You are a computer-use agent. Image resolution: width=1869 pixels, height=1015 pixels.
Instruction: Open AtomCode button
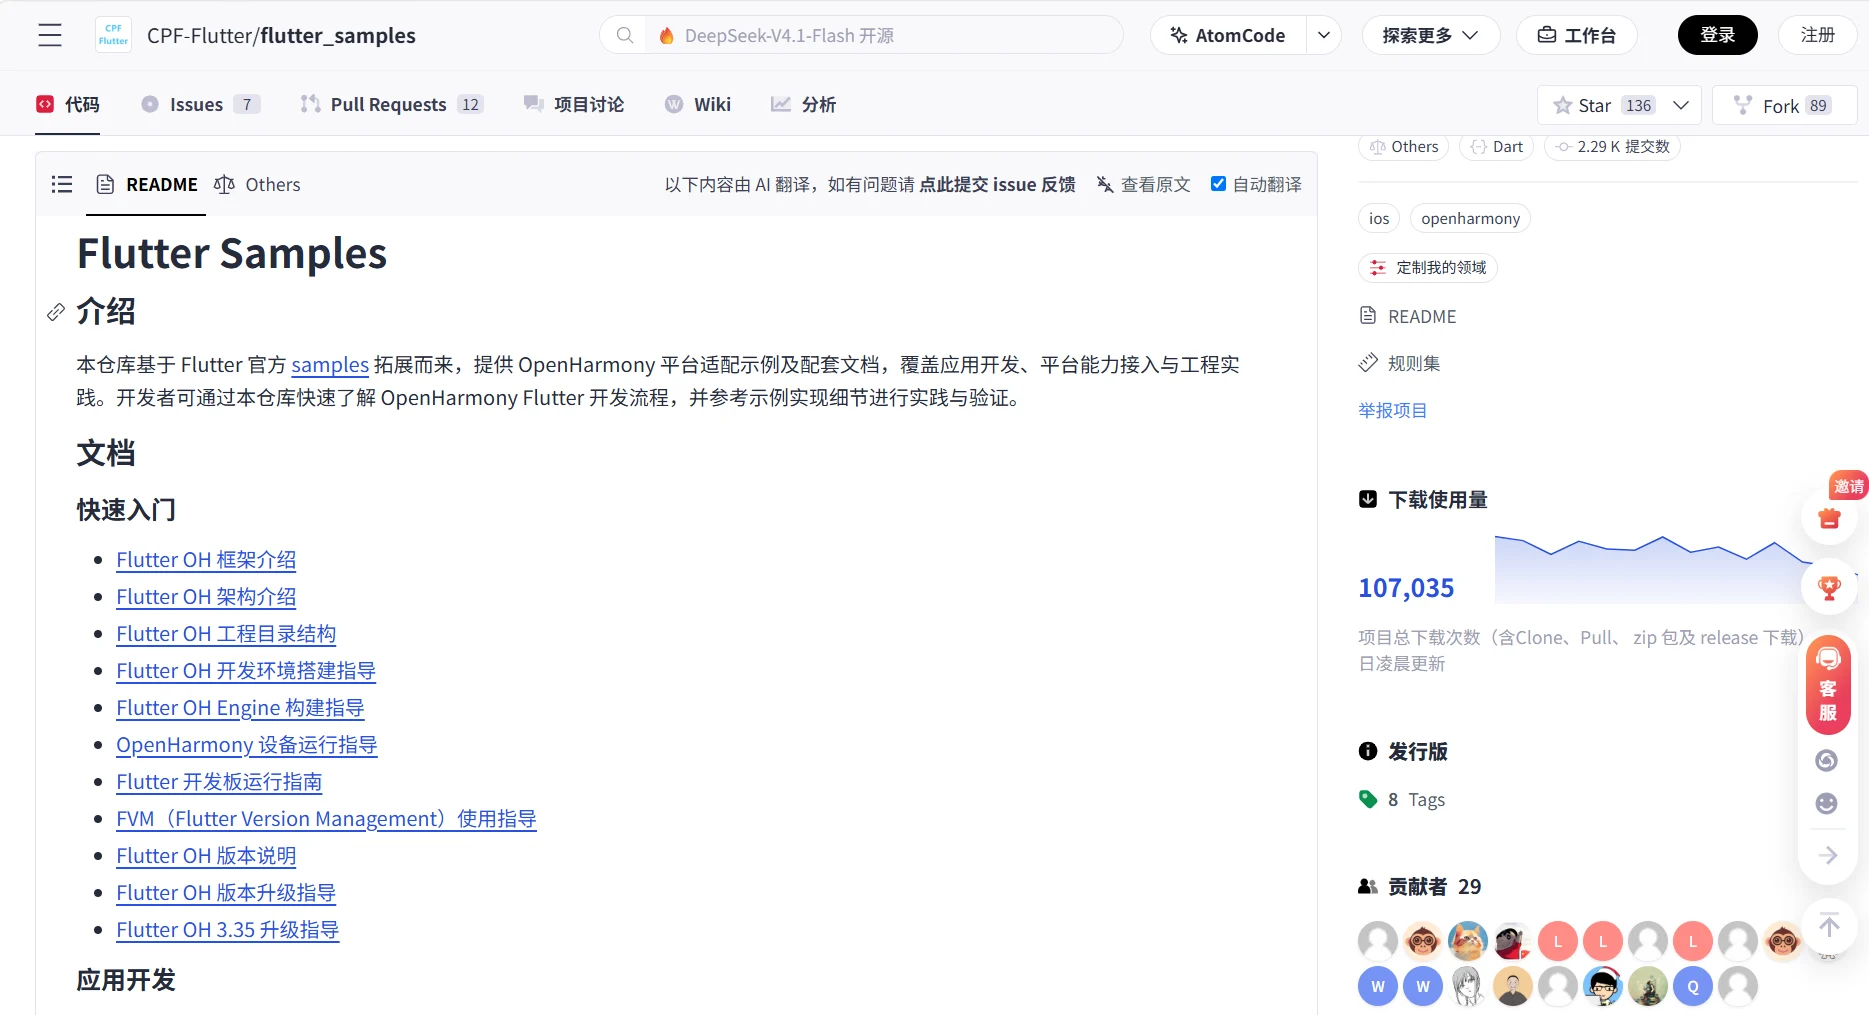point(1228,35)
